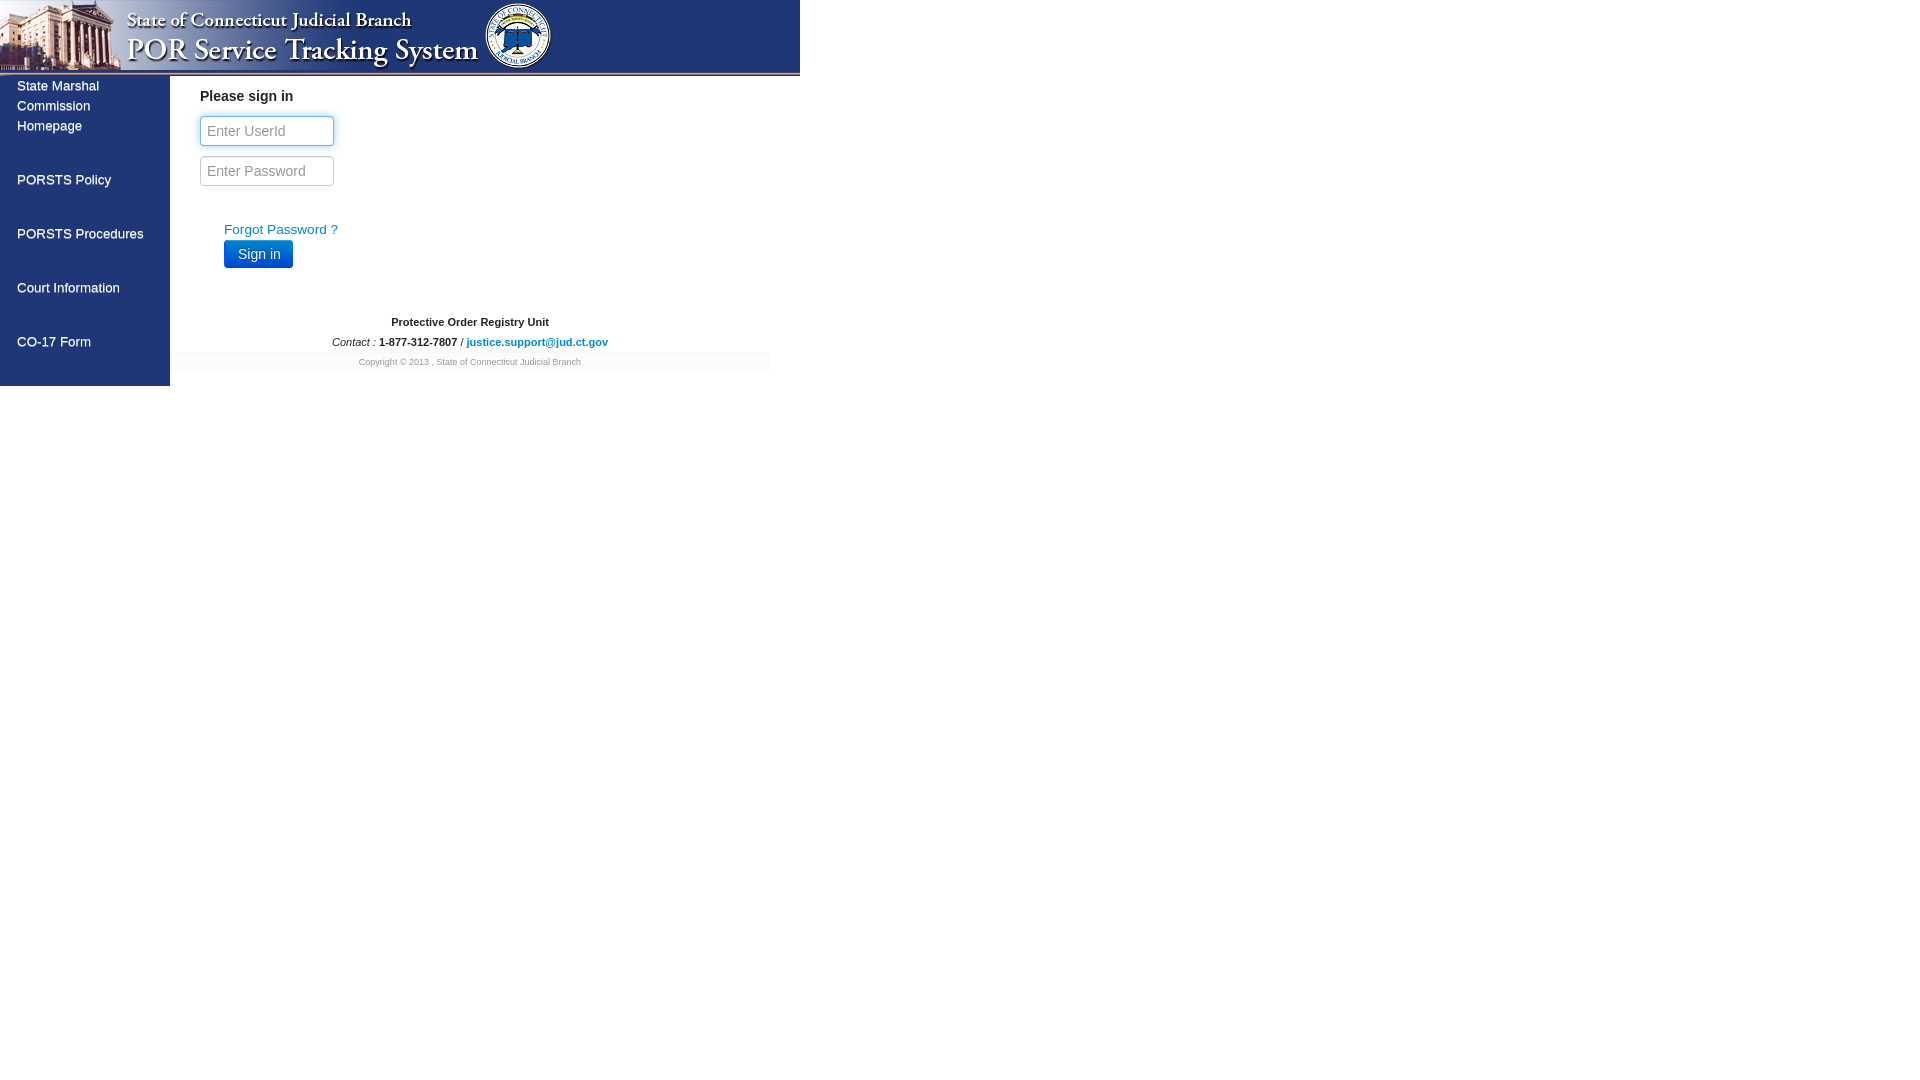Click the State Marshal Commission Homepage link
1920x1080 pixels.
[x=84, y=105]
